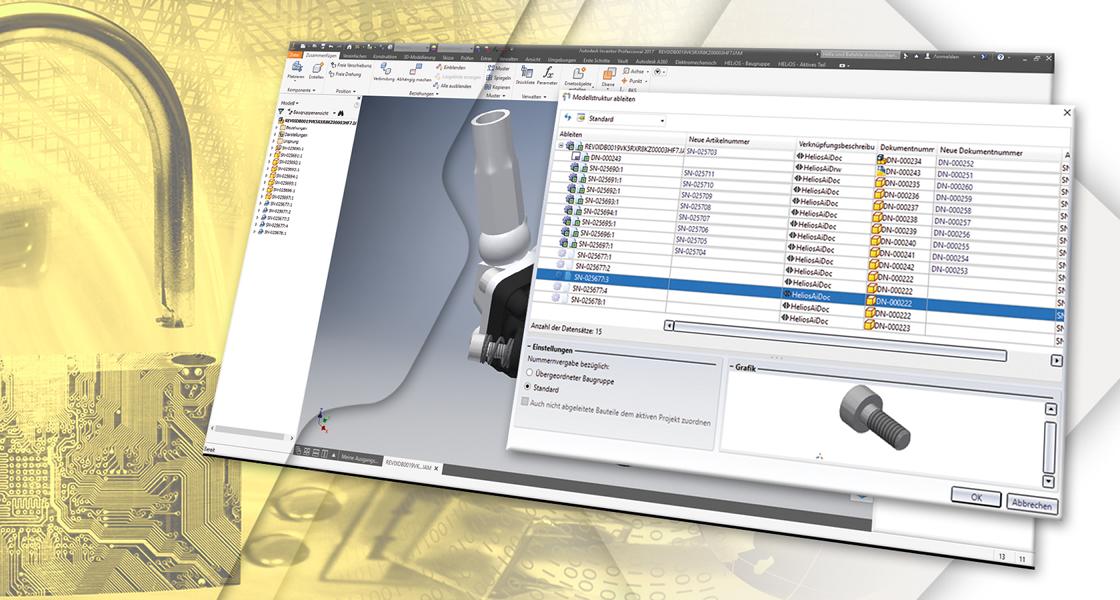Collapse the REVOIDB0019 root node in Ableiten
Screen dimensions: 1120x600
[561, 146]
